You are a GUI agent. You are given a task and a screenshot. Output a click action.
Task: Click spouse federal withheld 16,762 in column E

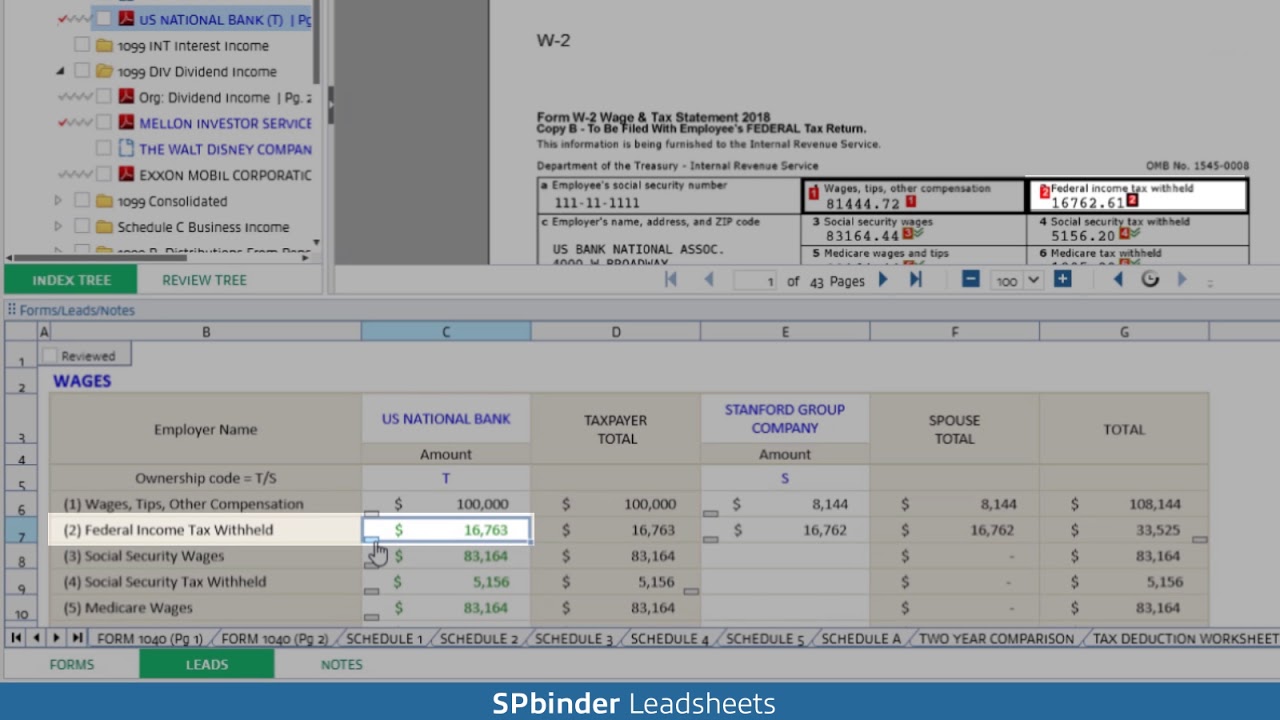(x=785, y=530)
